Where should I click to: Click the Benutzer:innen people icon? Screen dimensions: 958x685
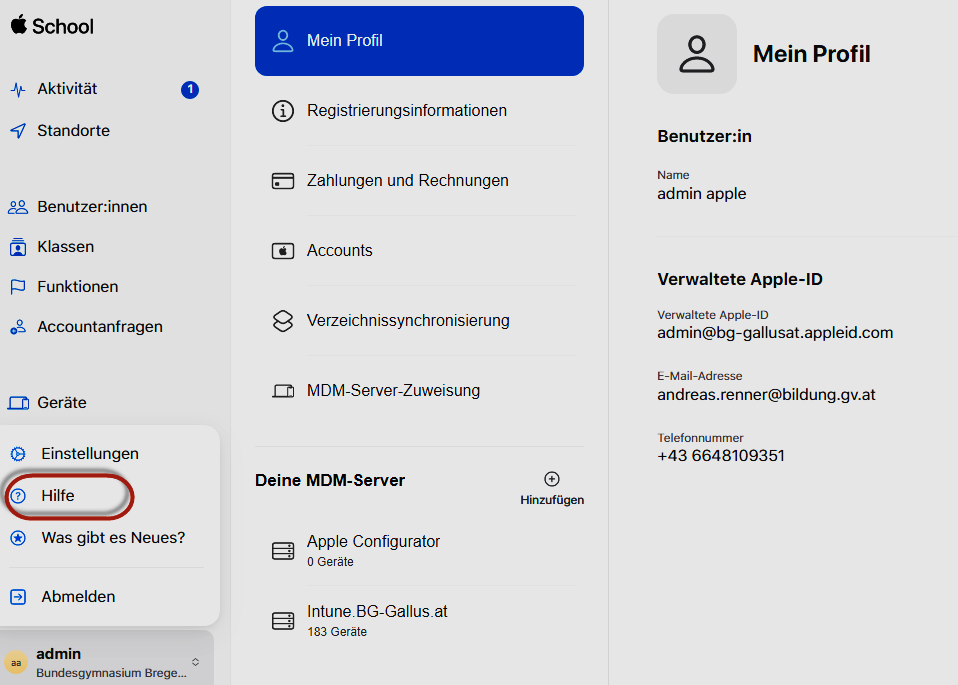coord(17,207)
